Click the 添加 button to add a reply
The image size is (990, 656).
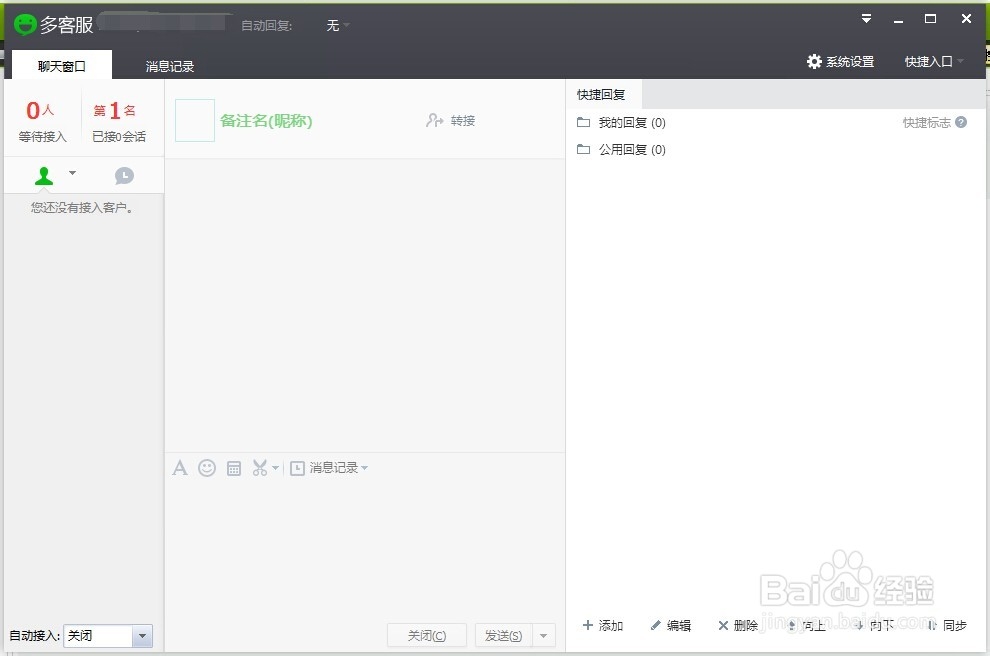(603, 625)
